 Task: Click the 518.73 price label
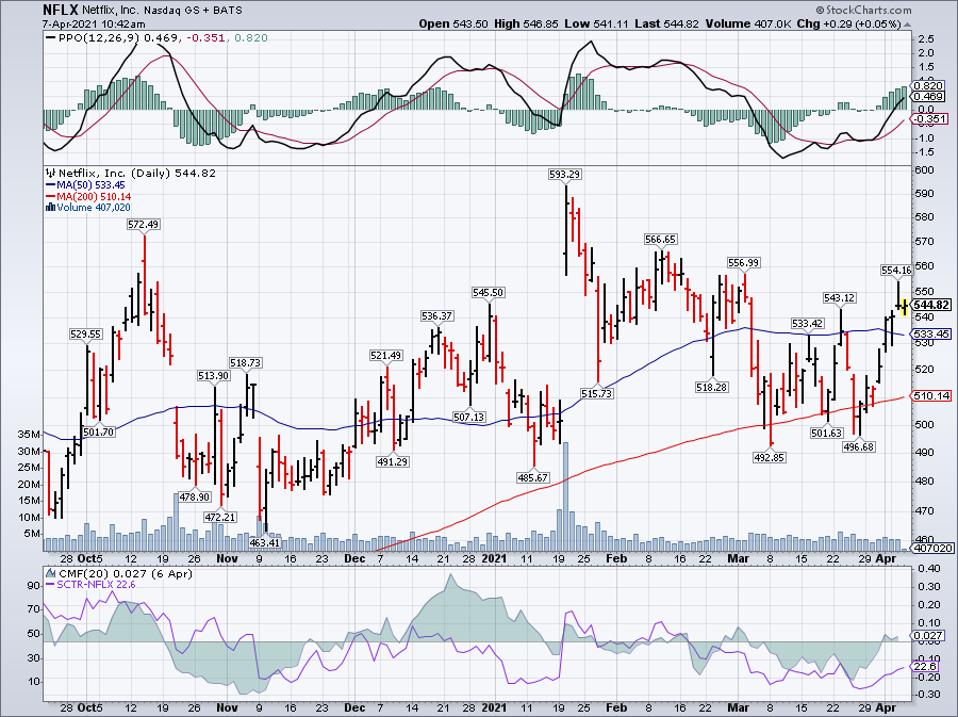246,363
